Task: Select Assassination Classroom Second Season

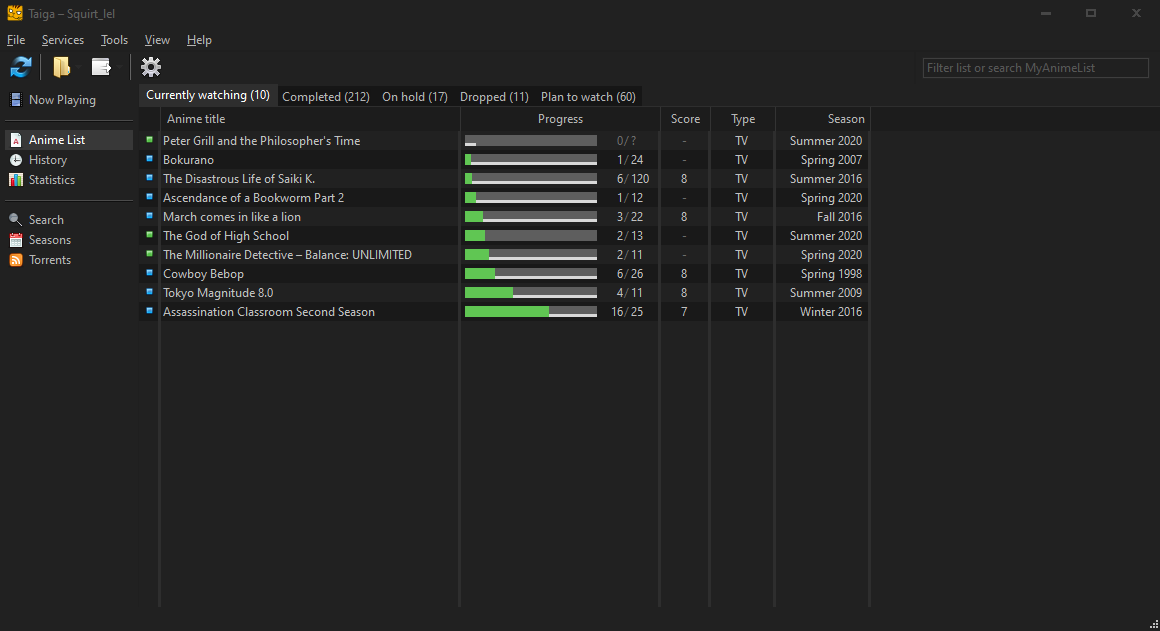Action: click(x=505, y=311)
